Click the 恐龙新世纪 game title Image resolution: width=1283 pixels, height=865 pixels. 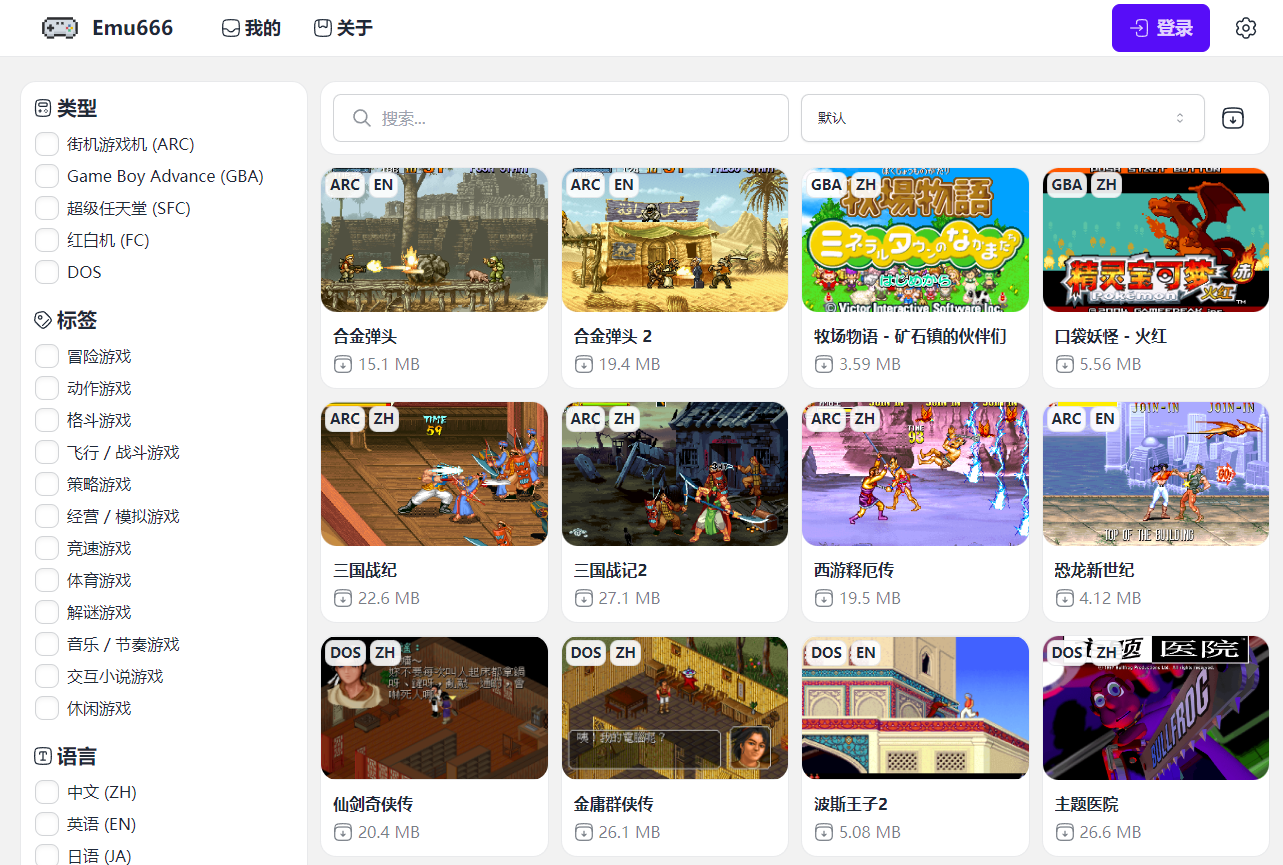click(1095, 570)
